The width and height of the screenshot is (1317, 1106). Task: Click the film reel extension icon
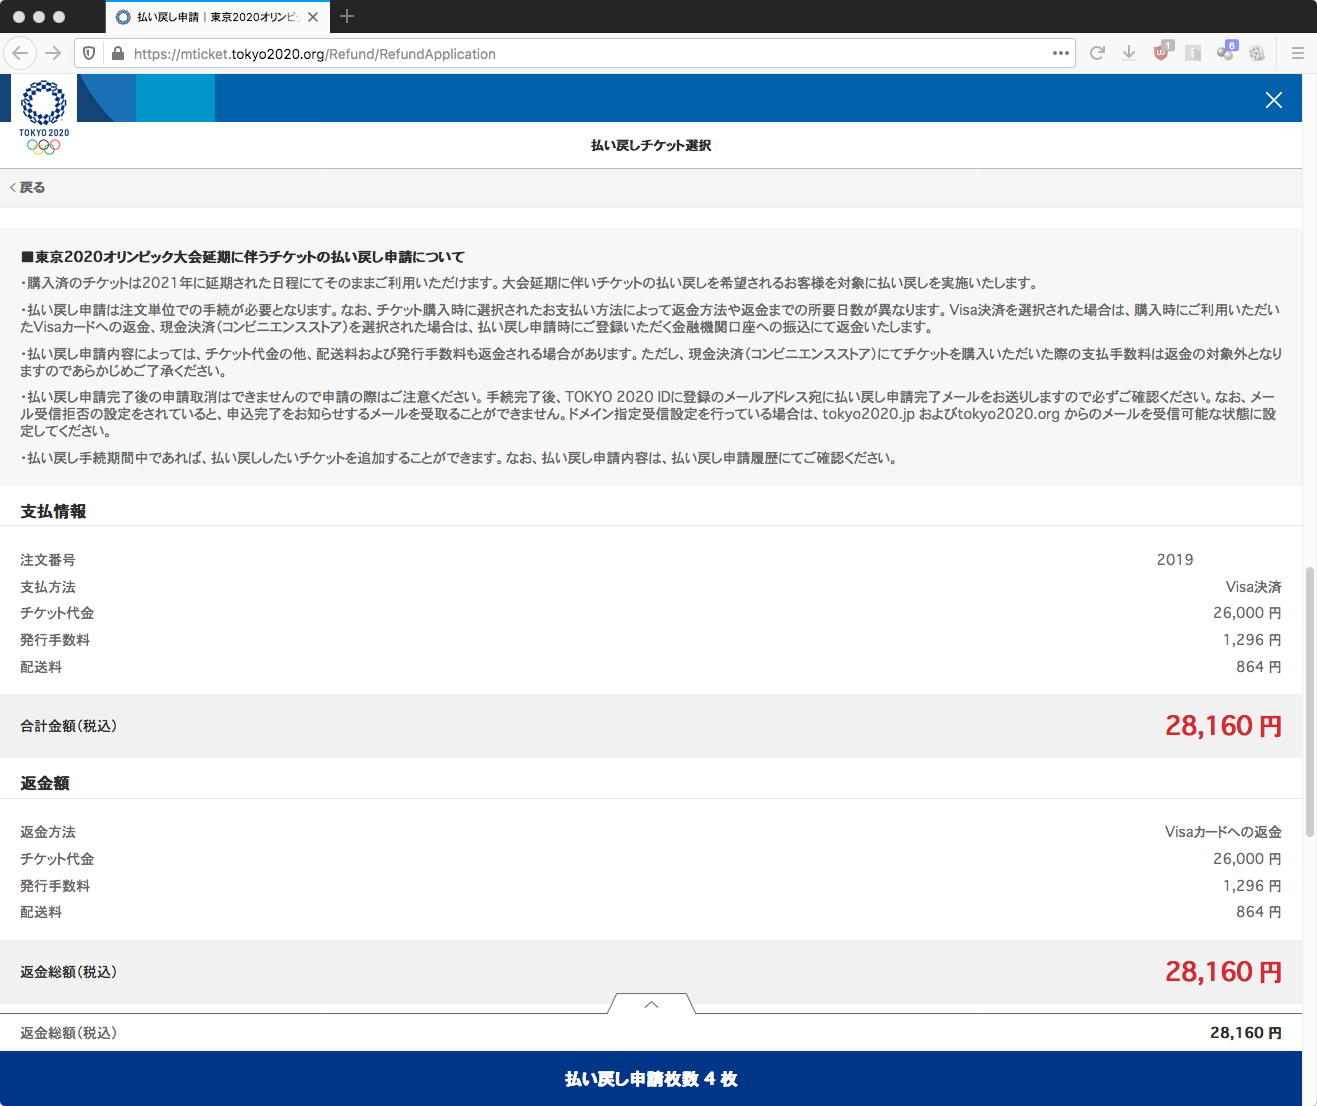(x=1257, y=53)
